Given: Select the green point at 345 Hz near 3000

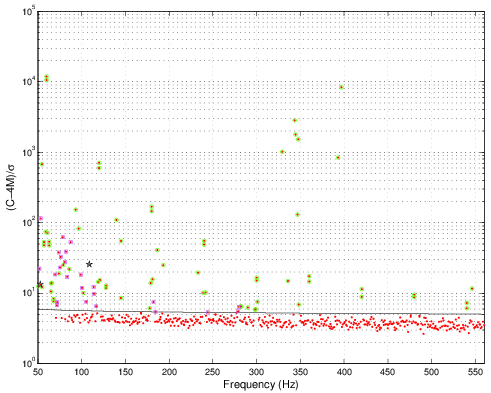Looking at the screenshot, I should [x=295, y=120].
